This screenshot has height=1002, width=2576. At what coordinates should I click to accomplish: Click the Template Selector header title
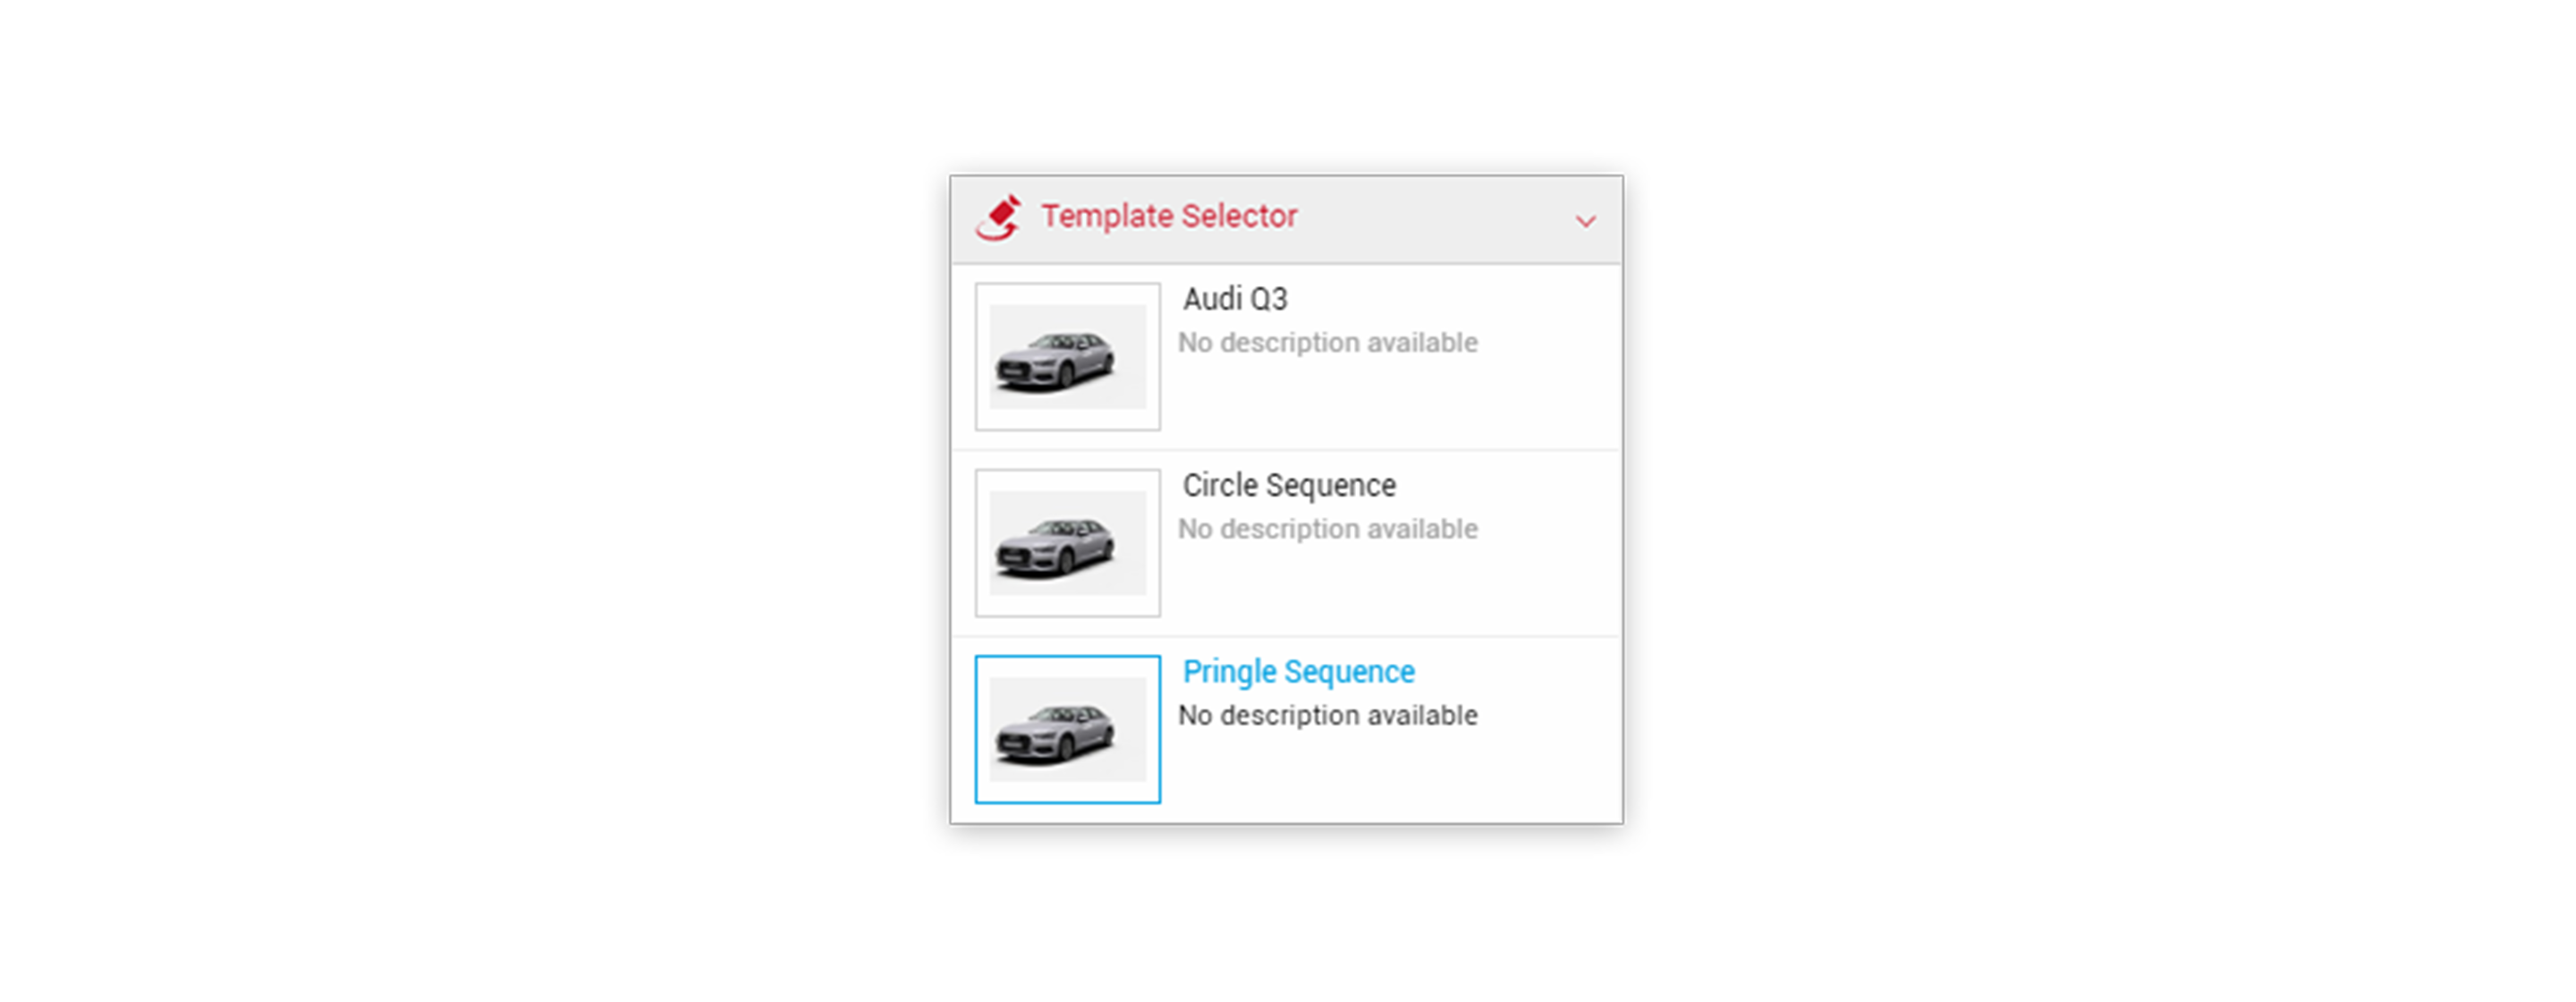[x=1169, y=216]
